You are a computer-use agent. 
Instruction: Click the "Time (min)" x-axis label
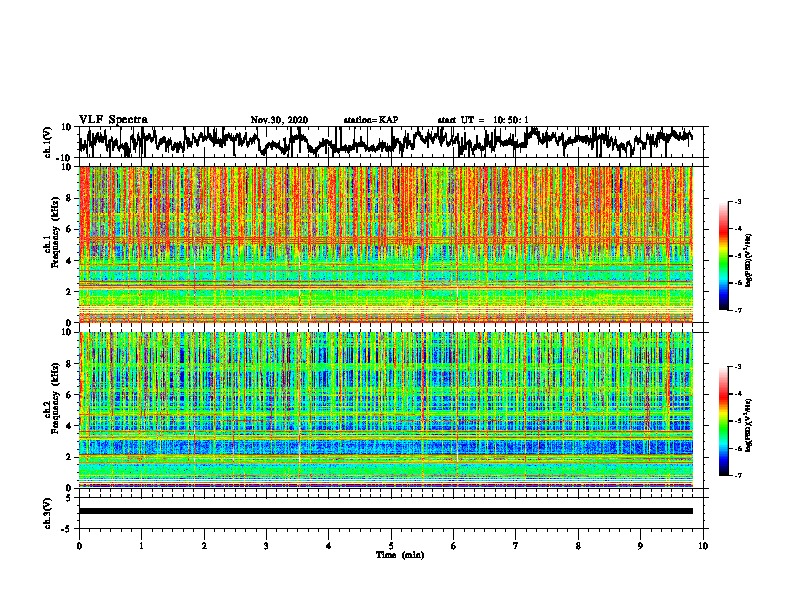point(400,554)
